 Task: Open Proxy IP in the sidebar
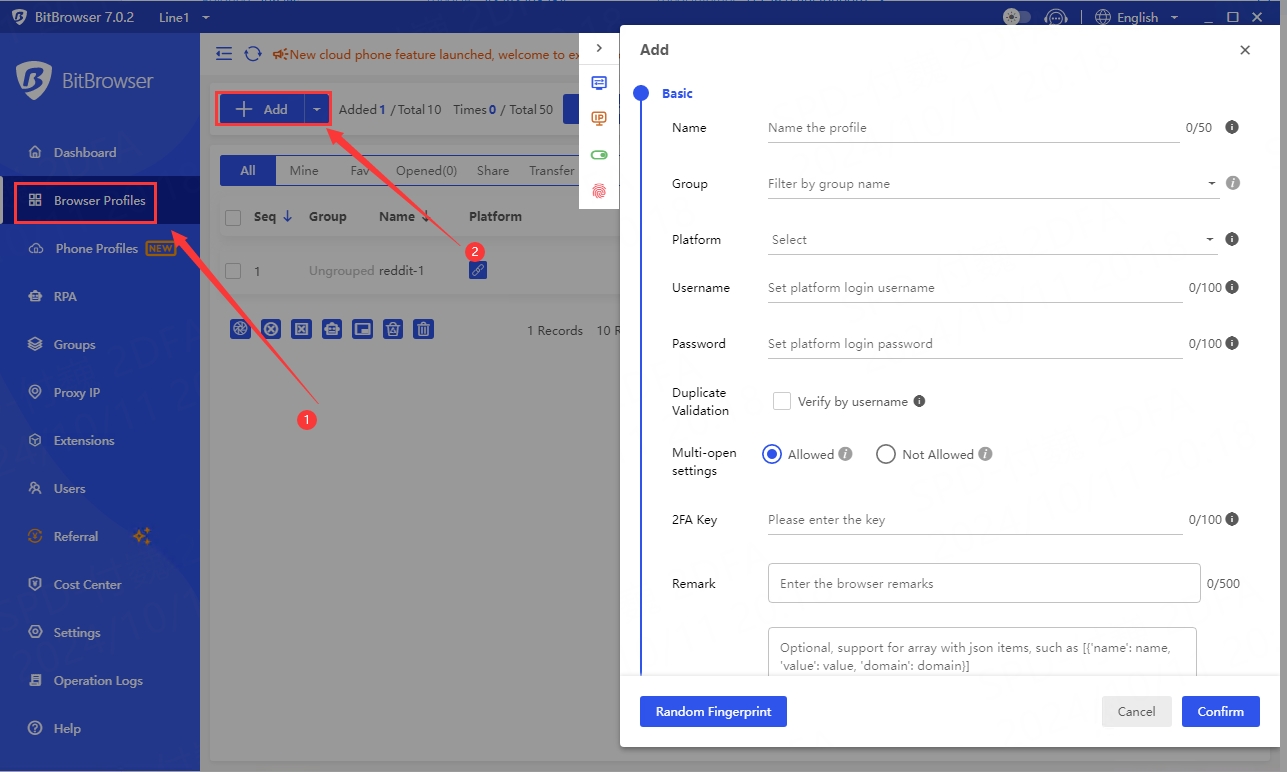[77, 392]
